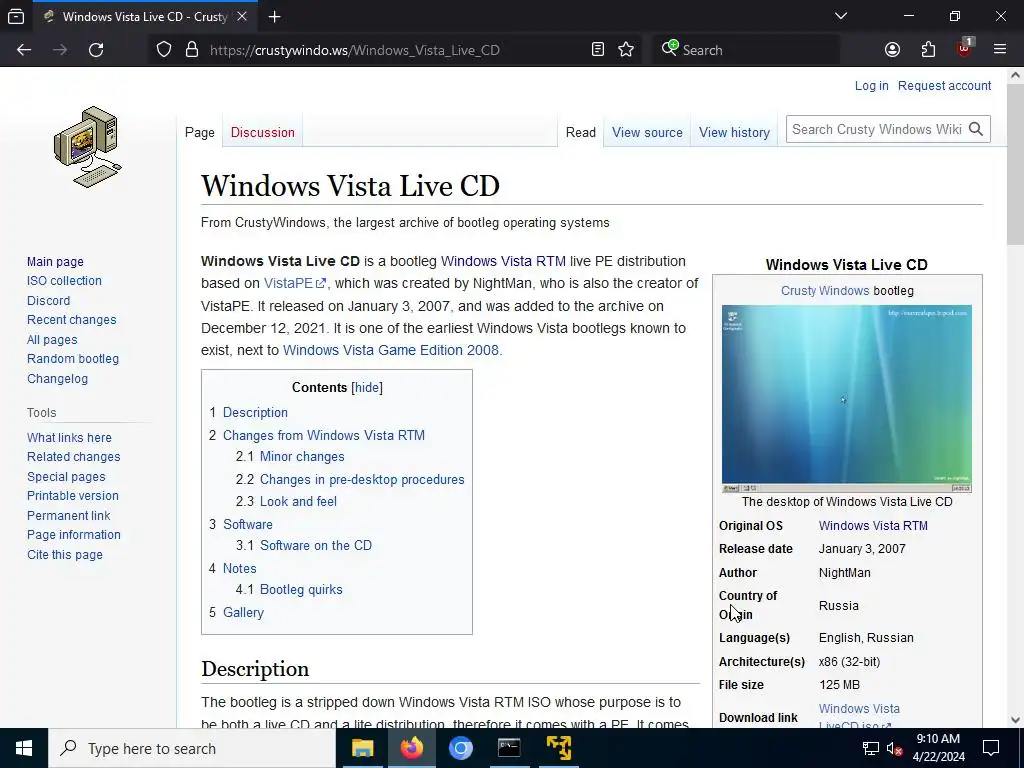Click the Crusty Windows computer logo
1024x768 pixels.
[x=88, y=147]
